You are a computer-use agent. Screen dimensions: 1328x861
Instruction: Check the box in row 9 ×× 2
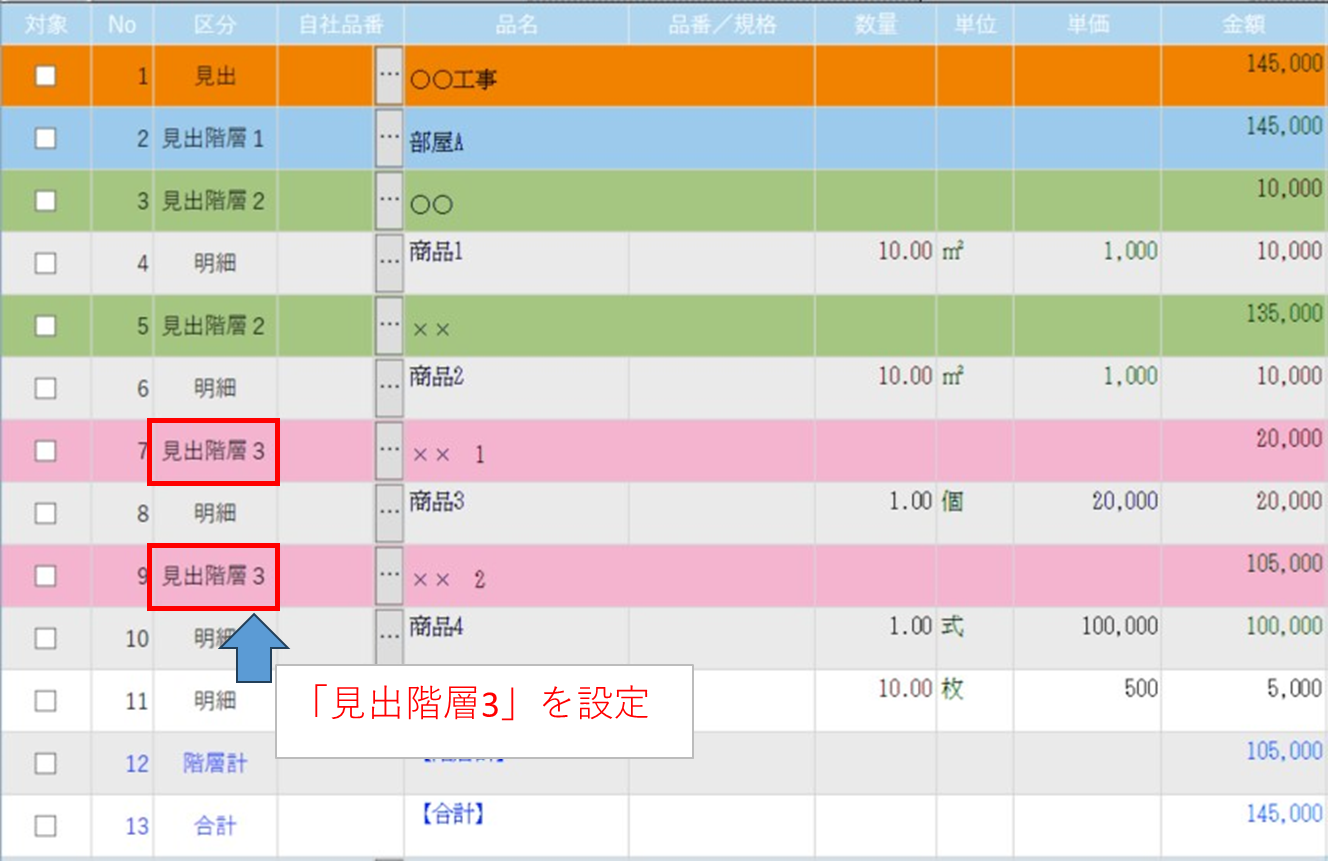[45, 576]
